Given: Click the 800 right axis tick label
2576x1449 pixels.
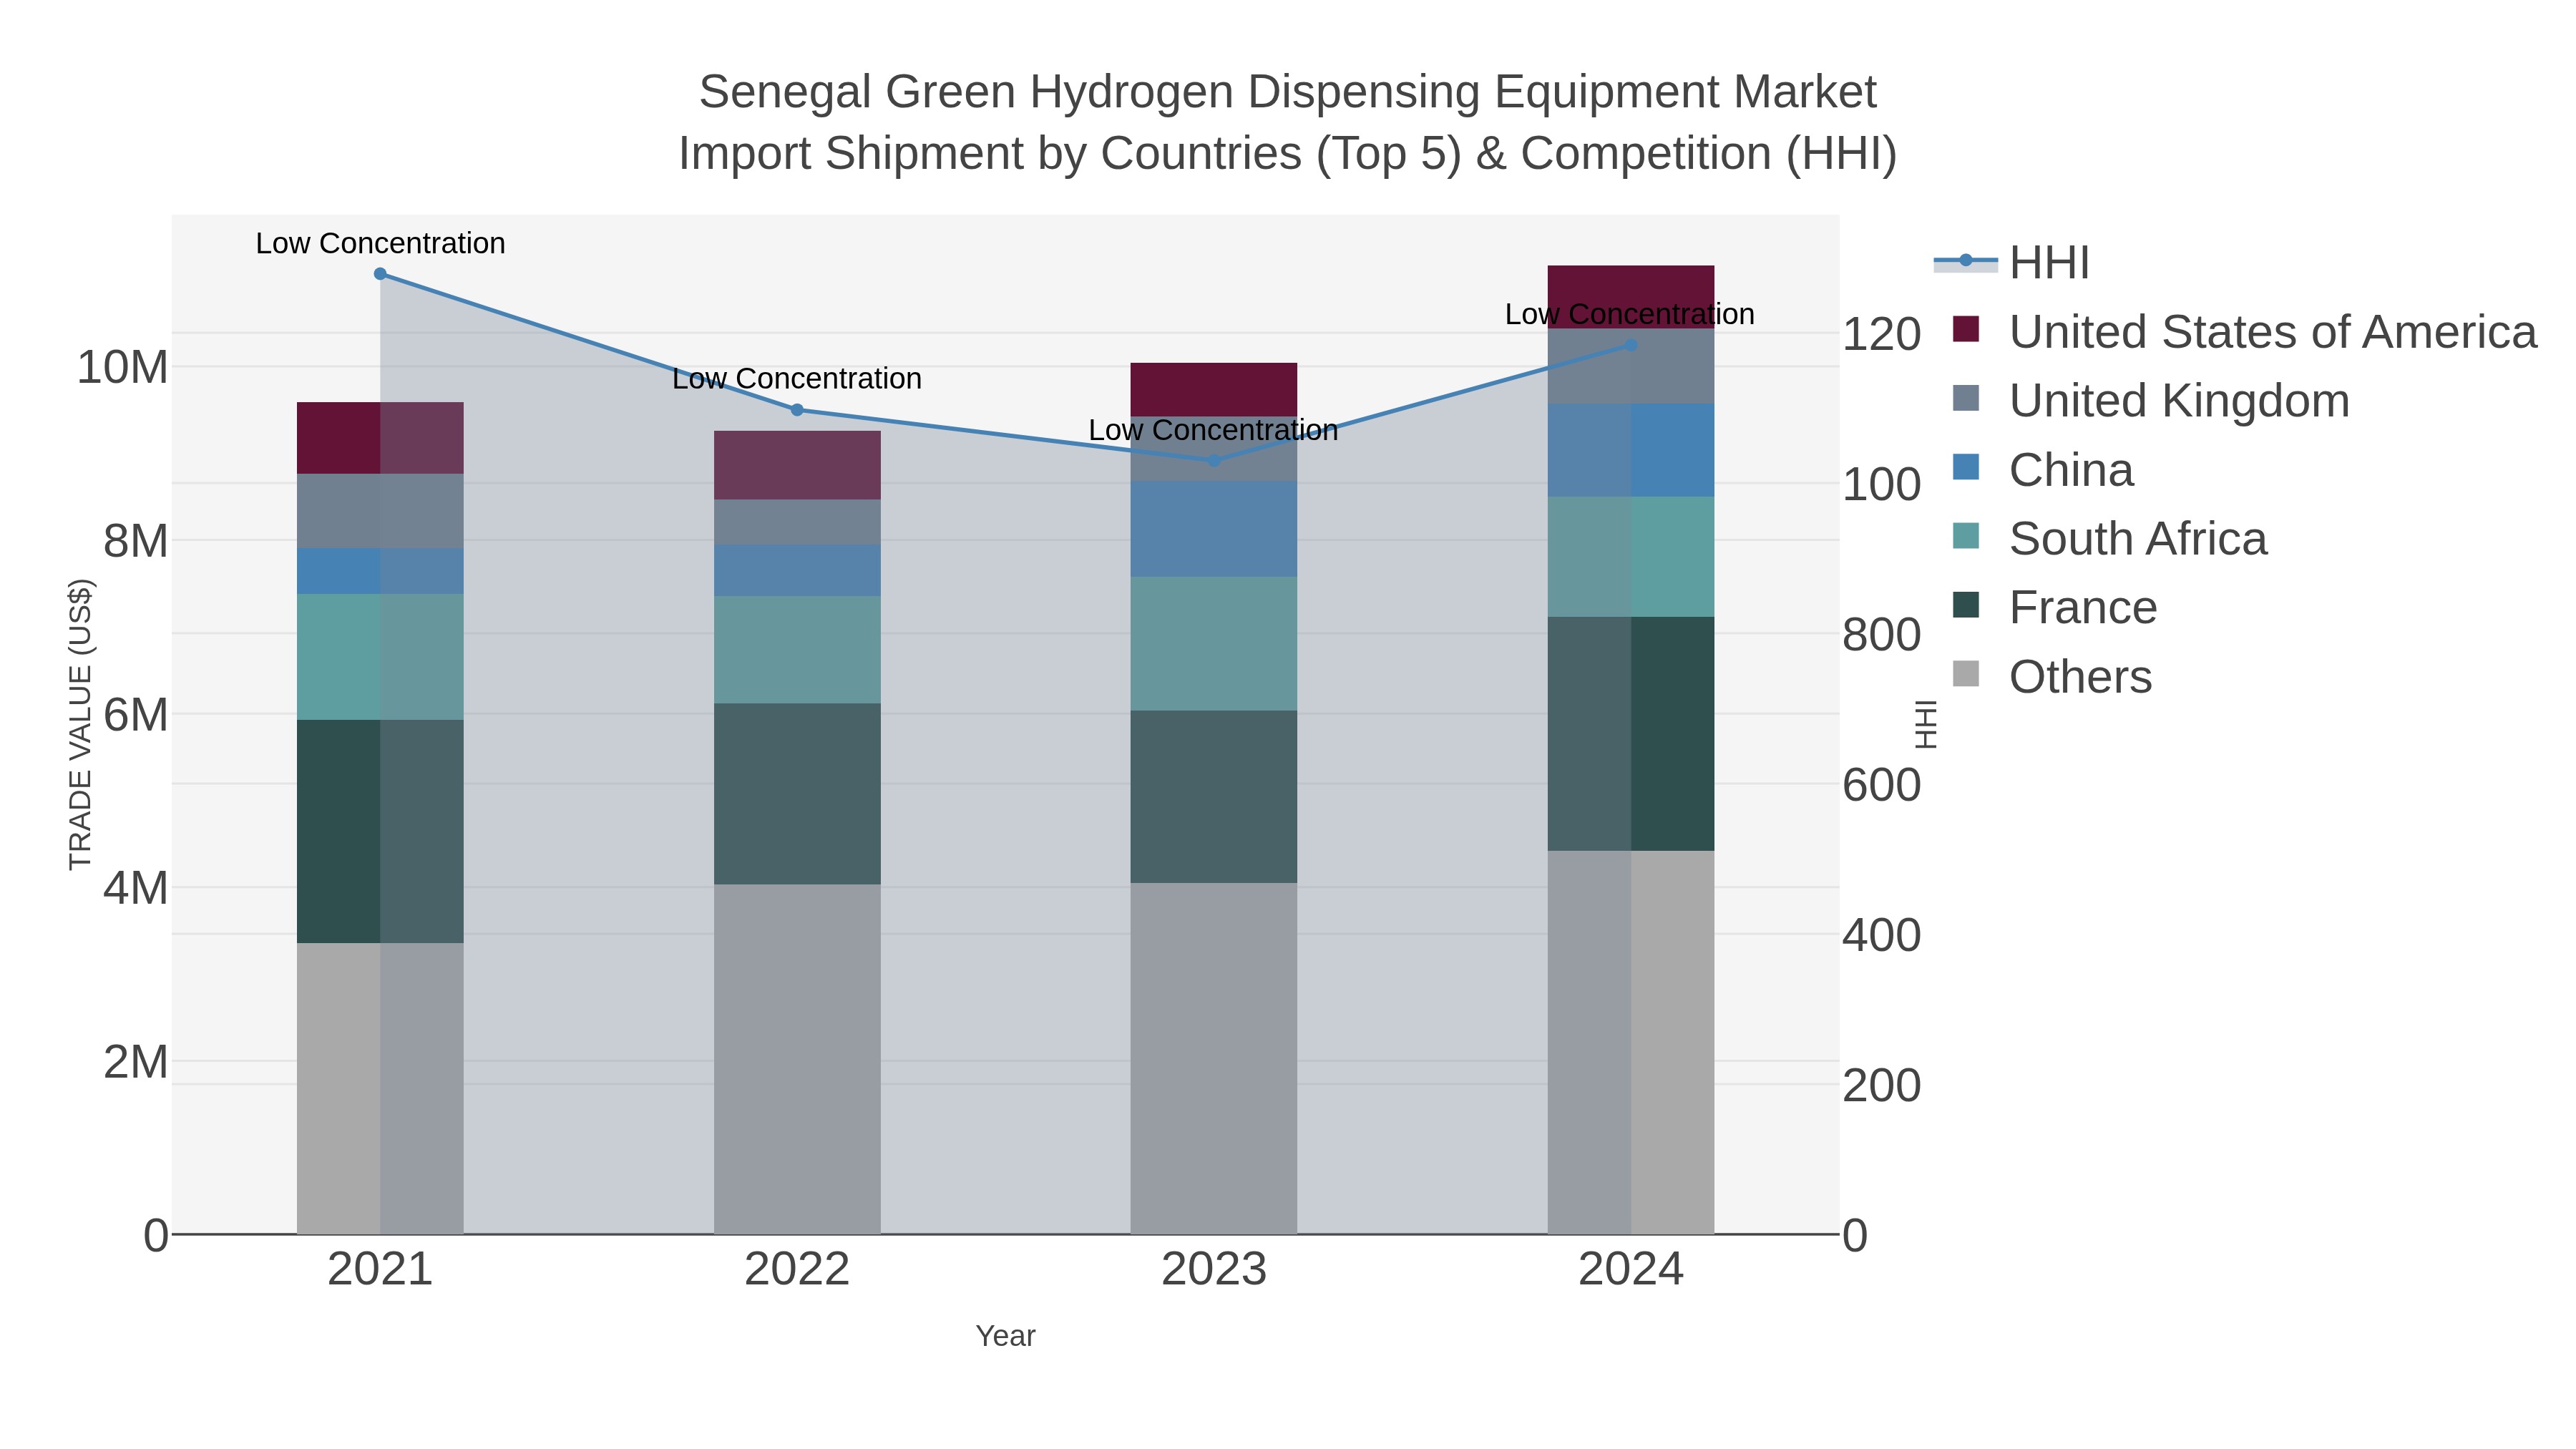Looking at the screenshot, I should [1882, 634].
